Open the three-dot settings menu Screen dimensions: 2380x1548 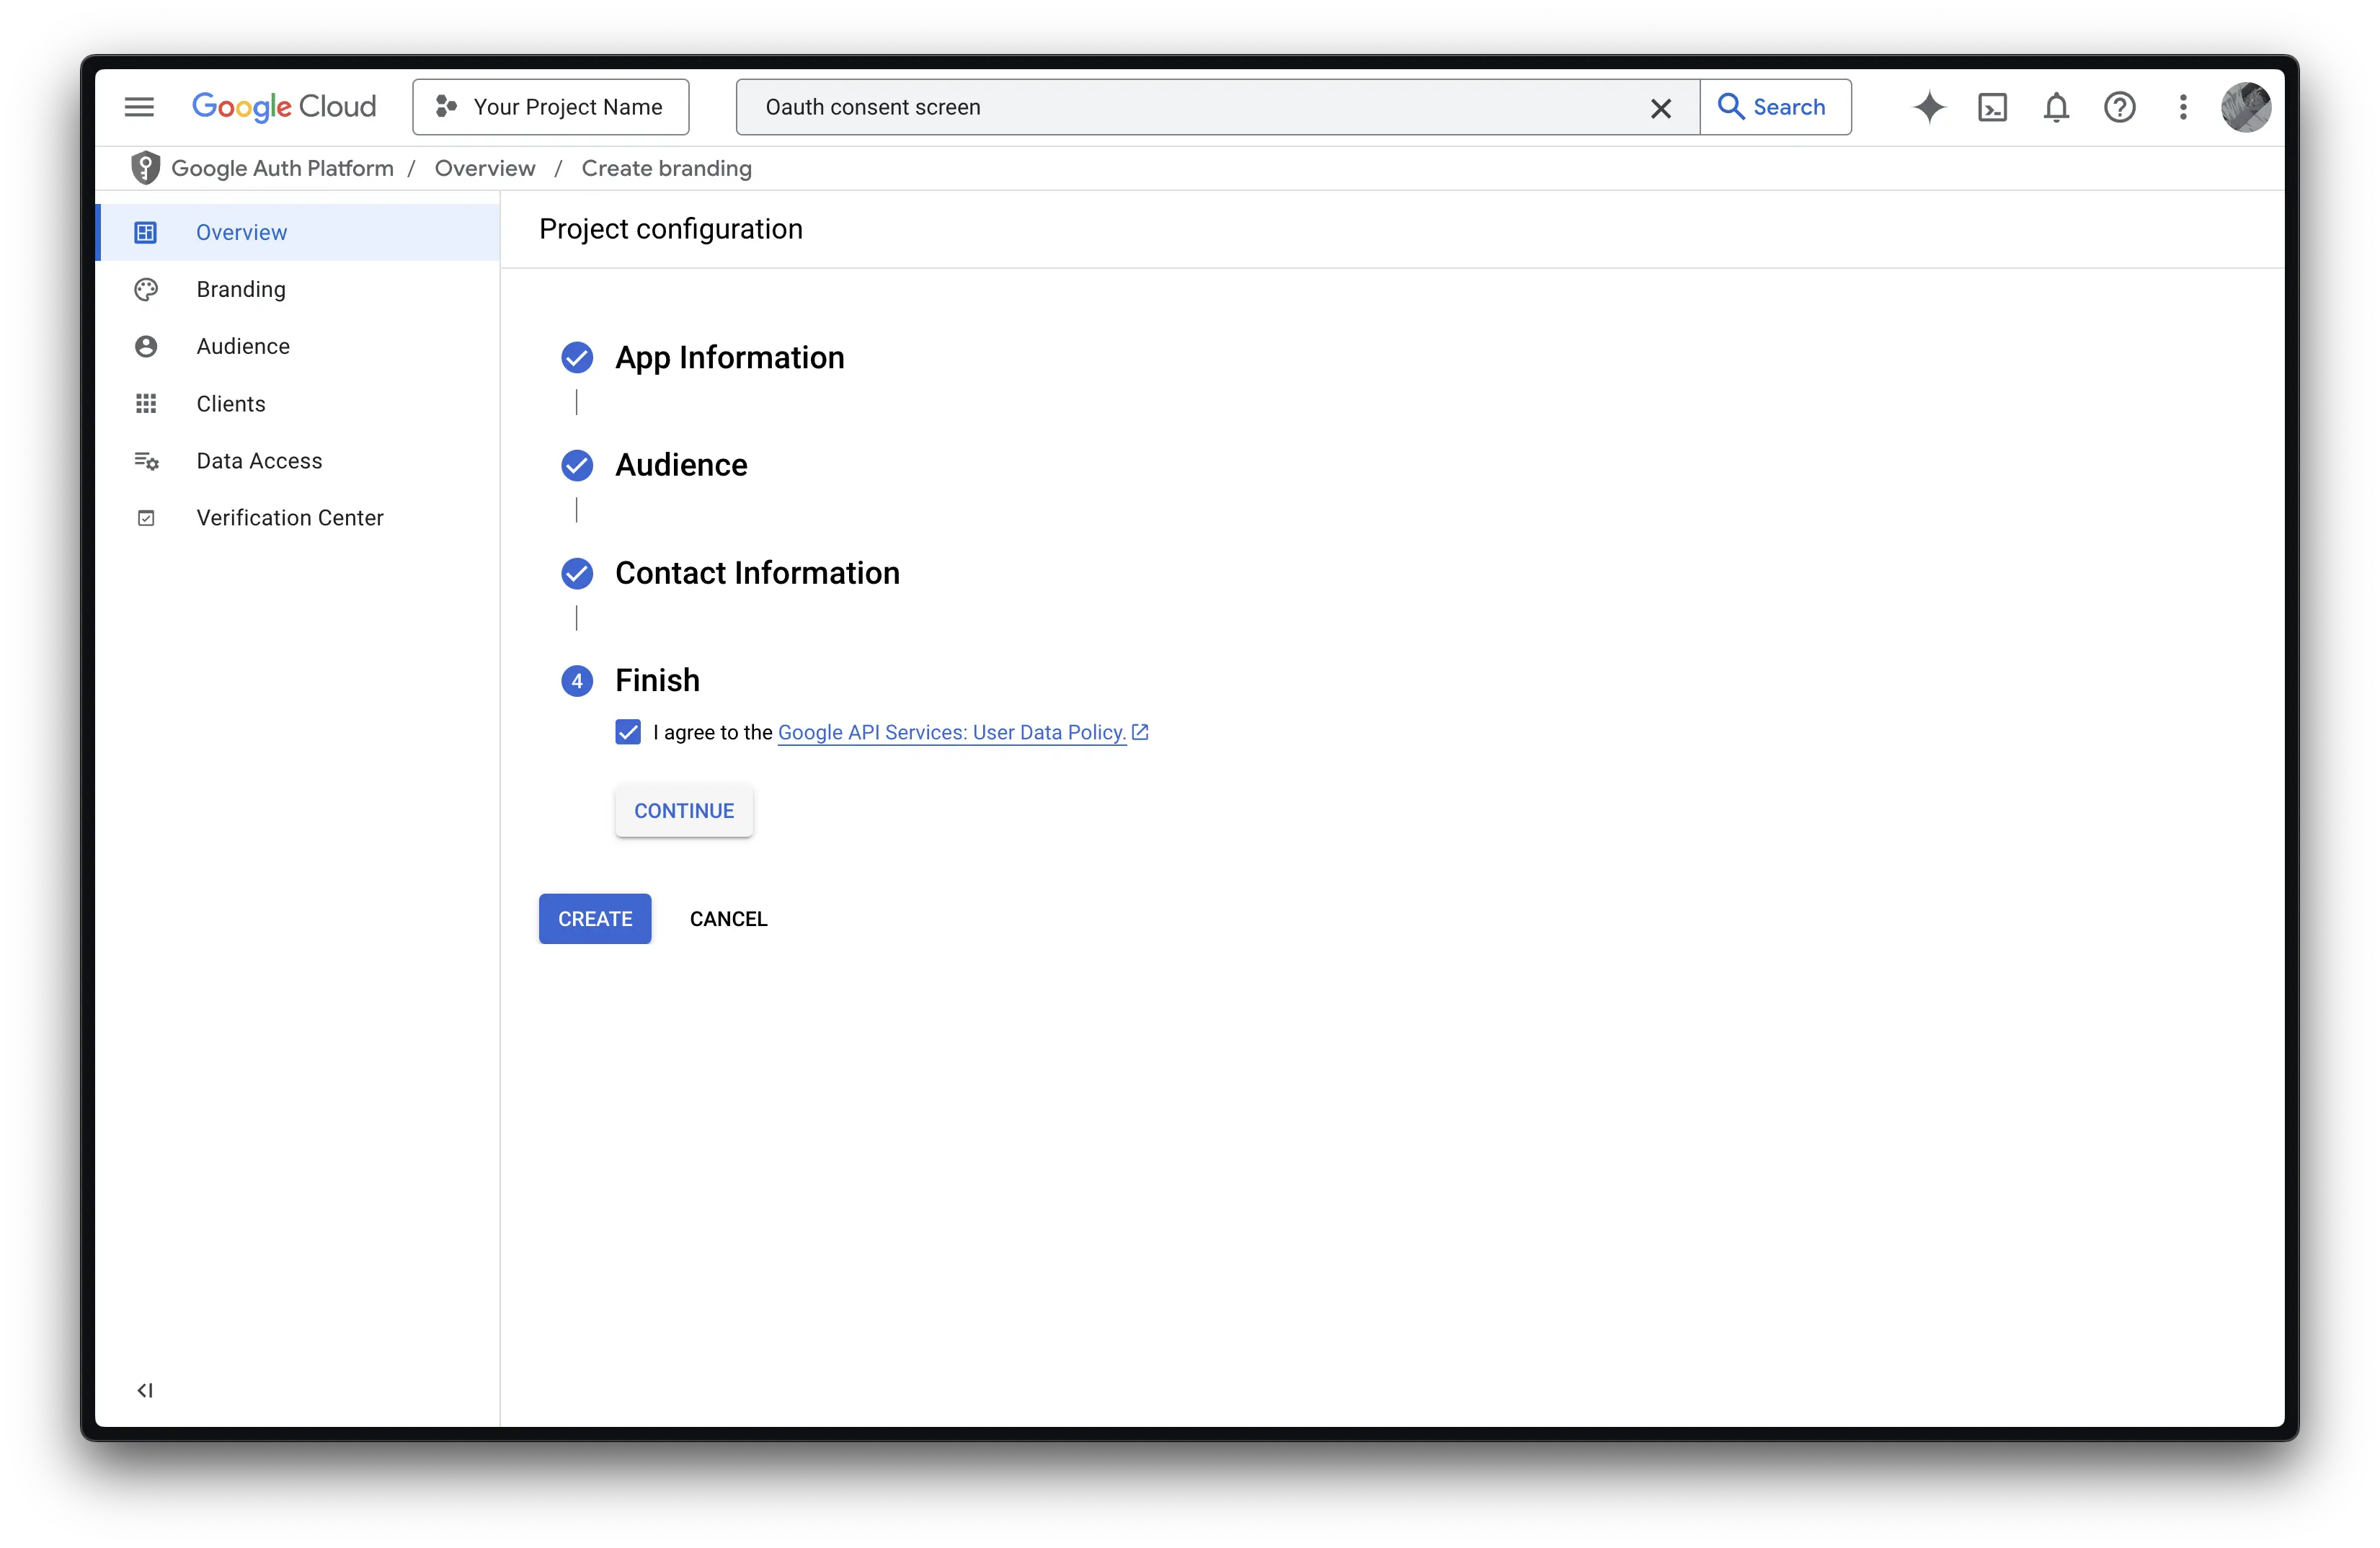coord(2183,107)
